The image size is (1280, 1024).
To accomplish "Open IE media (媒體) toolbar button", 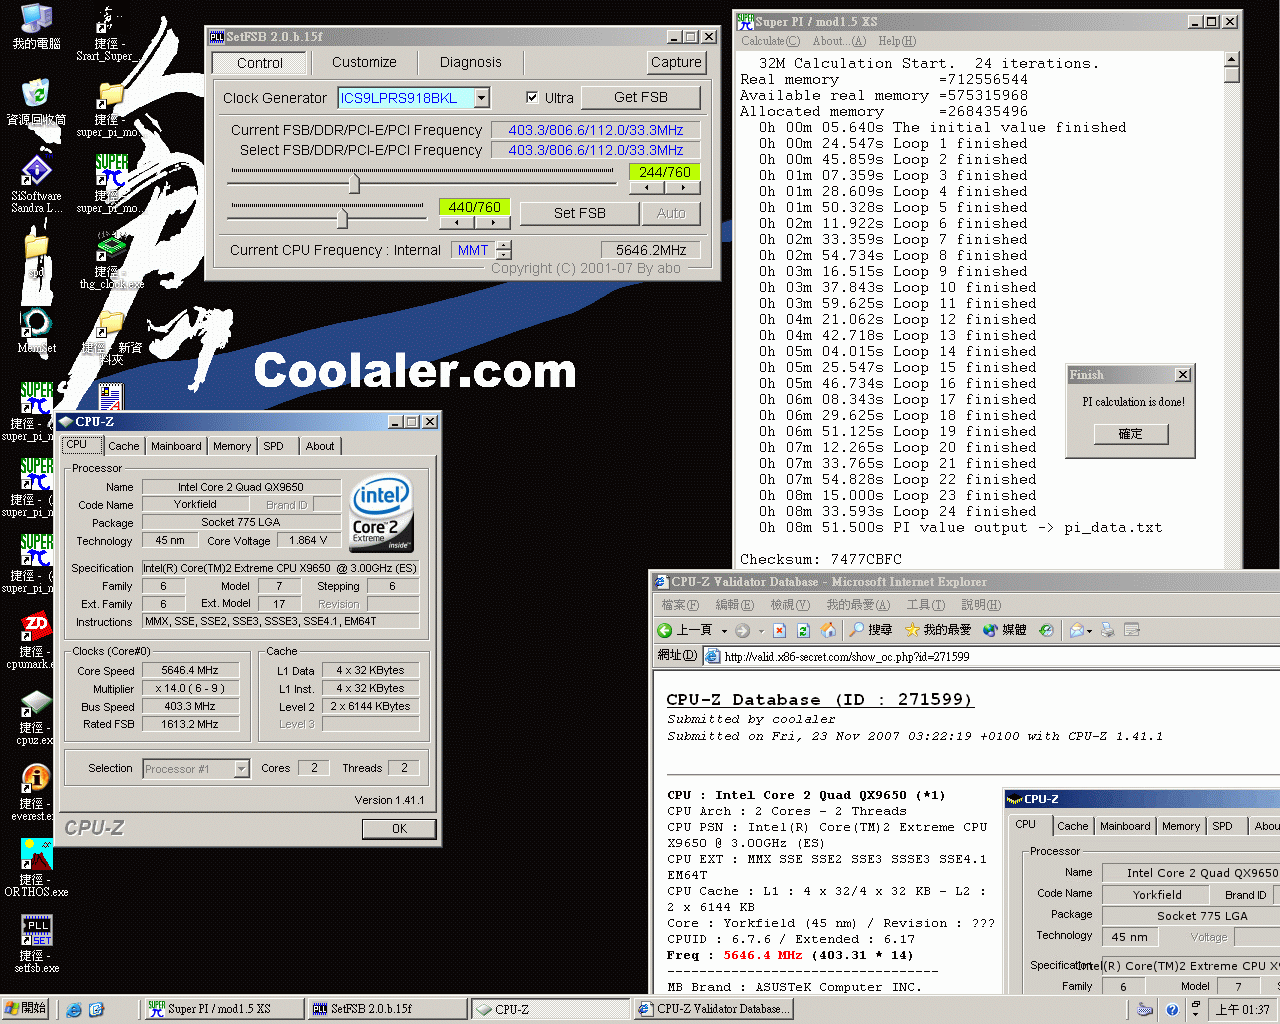I will pos(1004,630).
